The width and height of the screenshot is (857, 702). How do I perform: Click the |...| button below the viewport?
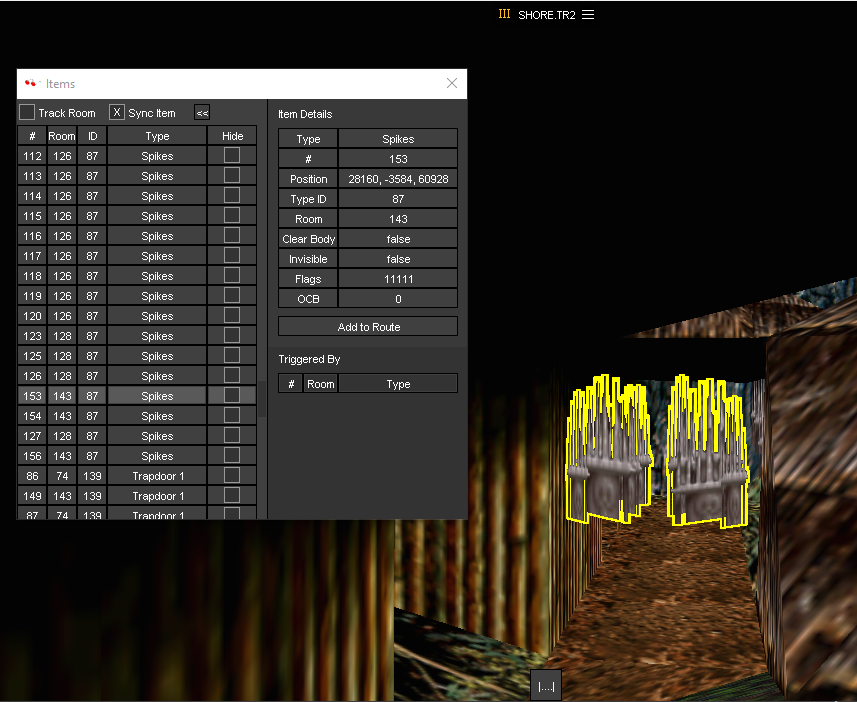pyautogui.click(x=545, y=685)
